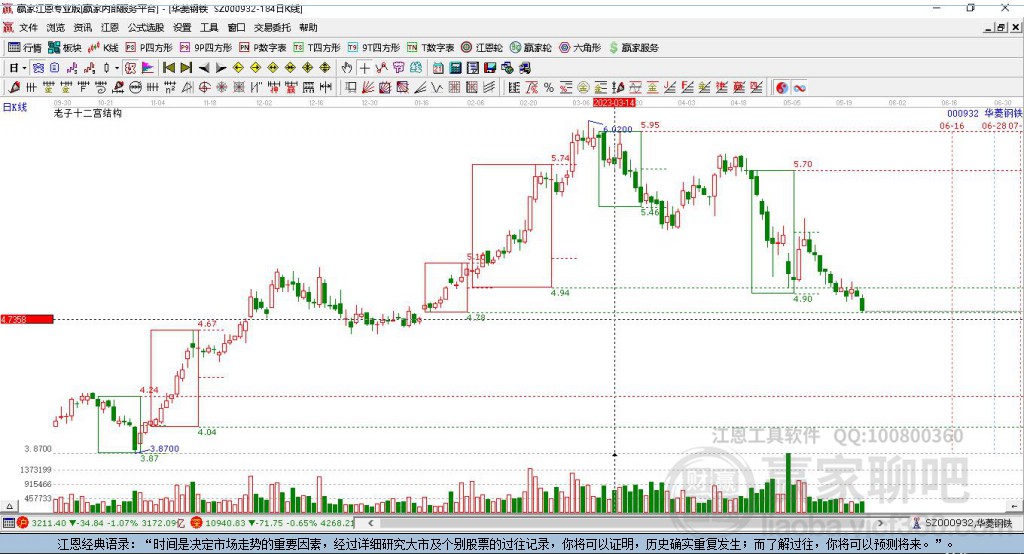Viewport: 1024px width, 554px height.
Task: Select the V-wave line tool
Action: tap(436, 88)
